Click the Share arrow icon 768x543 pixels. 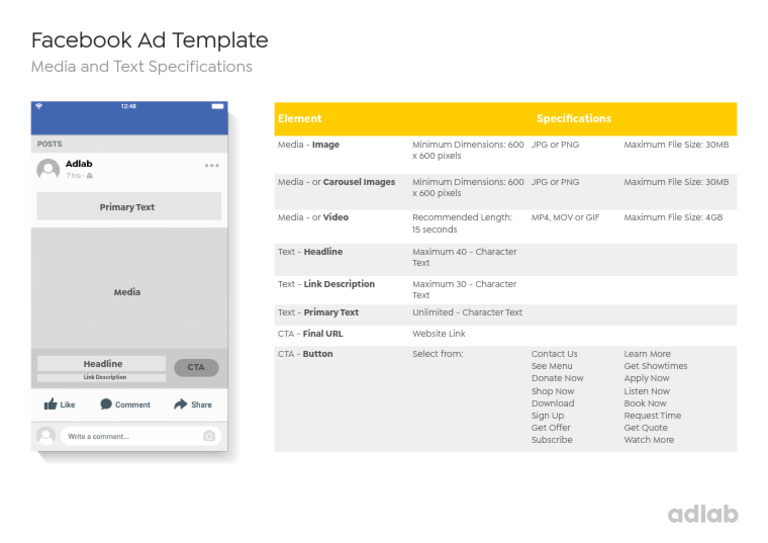tap(181, 404)
